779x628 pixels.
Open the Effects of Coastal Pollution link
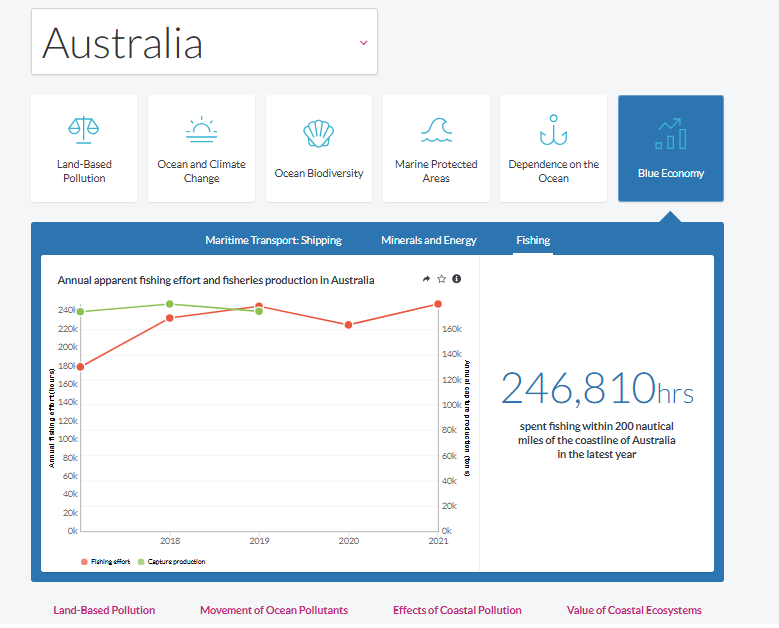coord(457,610)
